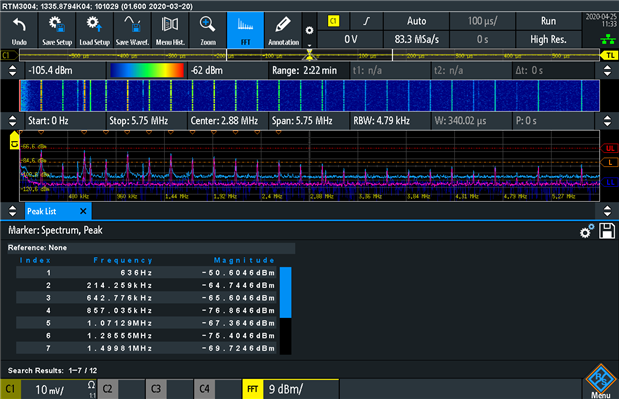
Task: Expand the spectrogram row left stepper arrows
Action: (13, 71)
